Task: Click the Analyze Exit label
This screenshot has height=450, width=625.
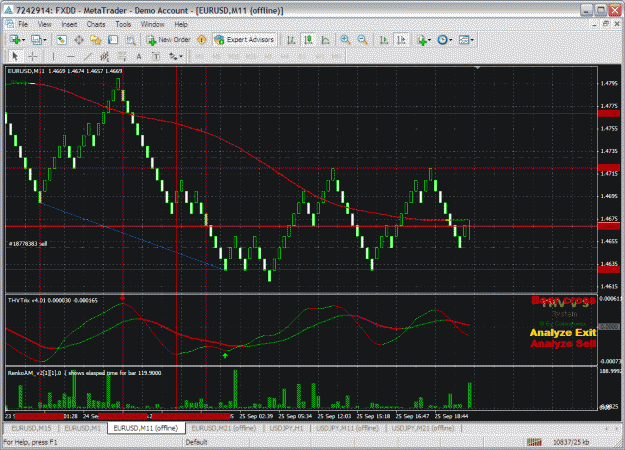Action: (563, 333)
